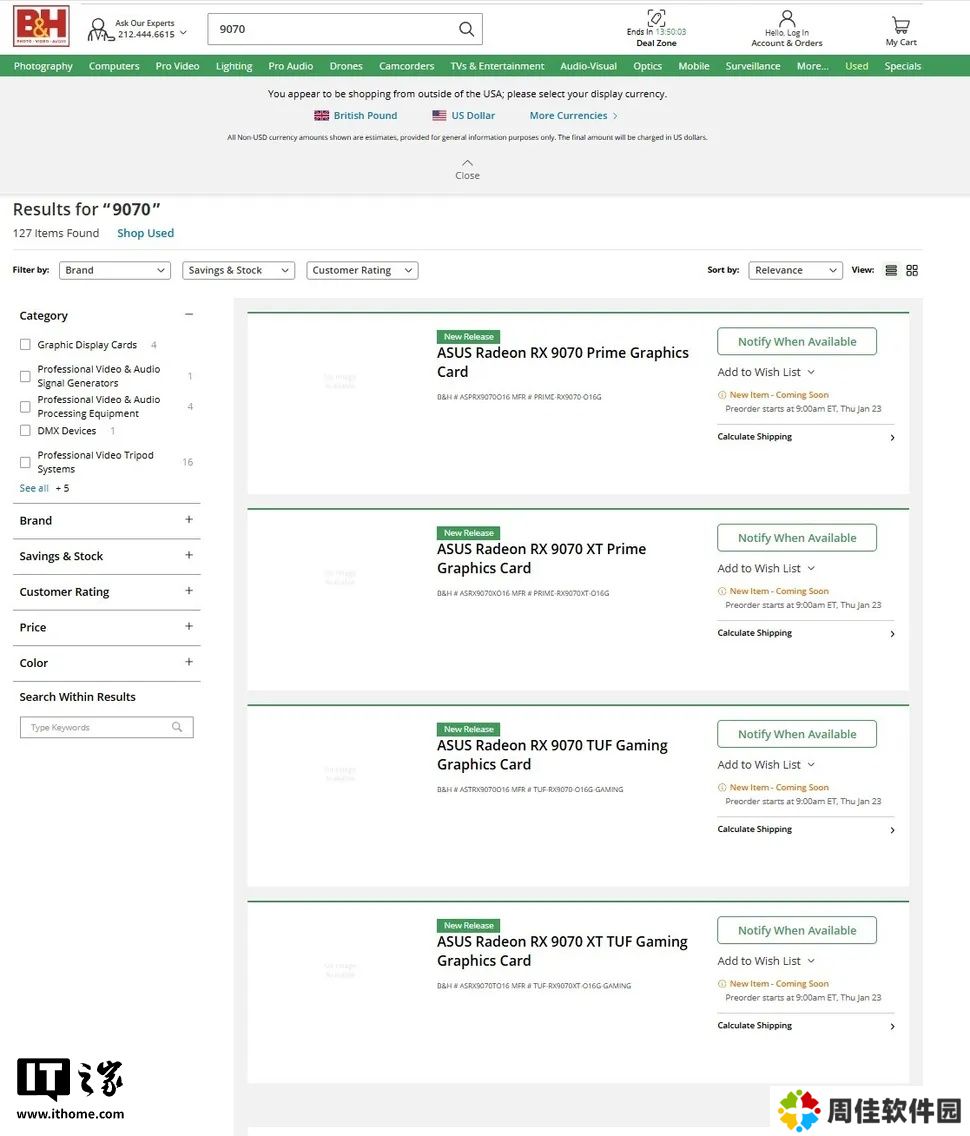Open the Drones menu
The height and width of the screenshot is (1136, 970).
pyautogui.click(x=346, y=66)
